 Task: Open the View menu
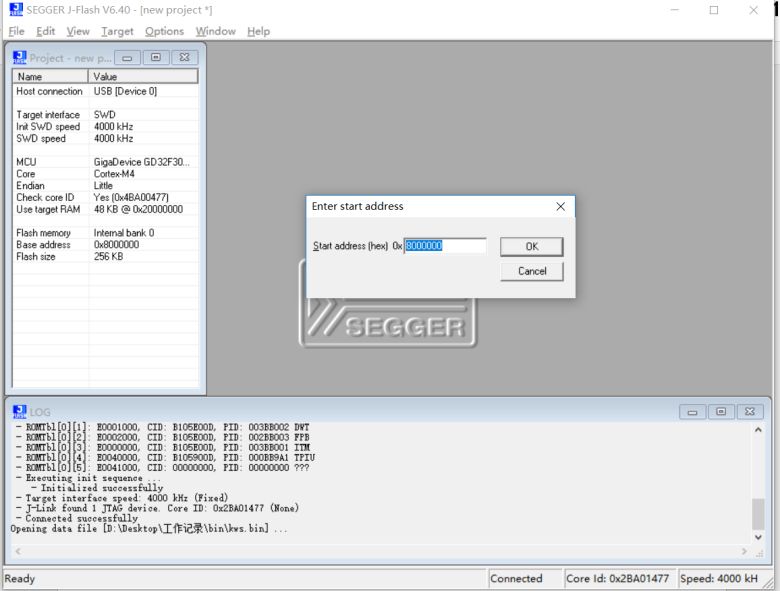click(78, 31)
